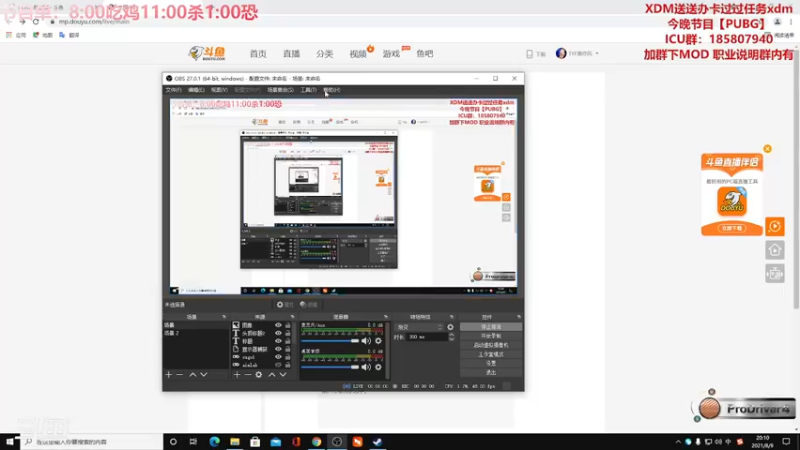Viewport: 800px width, 450px height.
Task: Pop out the 来源 dock panel
Action: [292, 317]
